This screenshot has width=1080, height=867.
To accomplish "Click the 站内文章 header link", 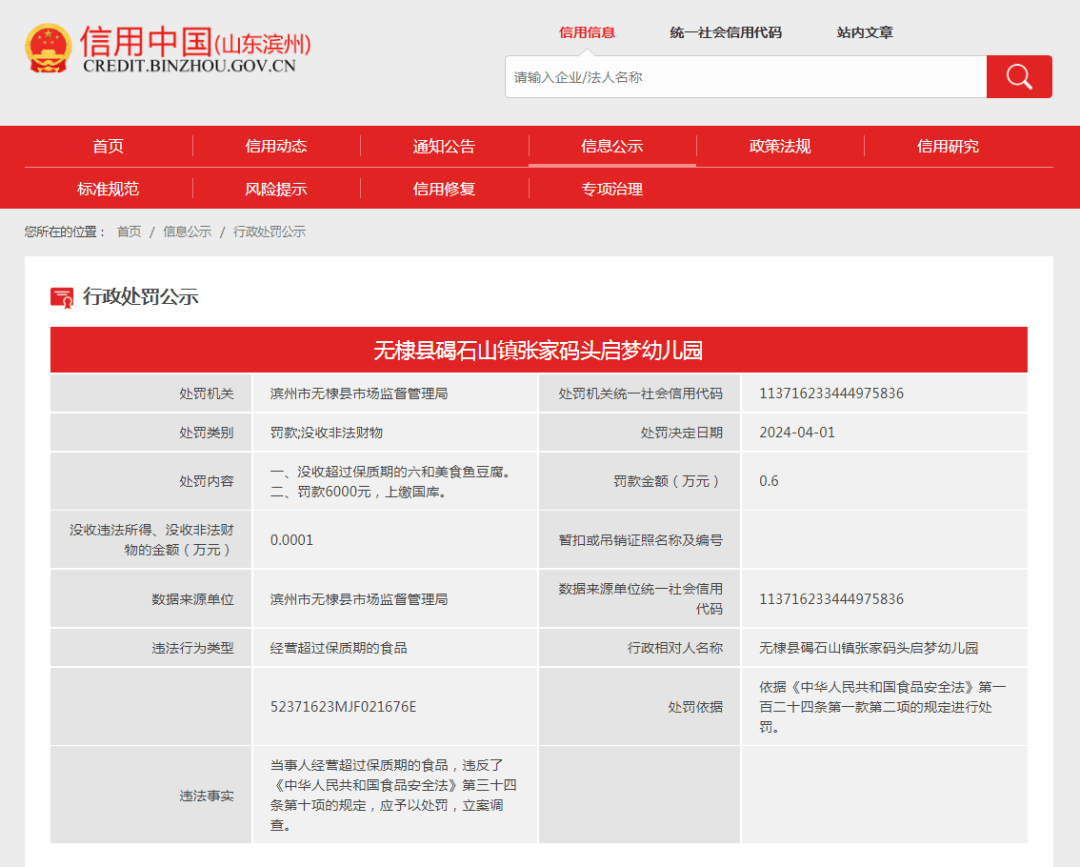I will 866,33.
